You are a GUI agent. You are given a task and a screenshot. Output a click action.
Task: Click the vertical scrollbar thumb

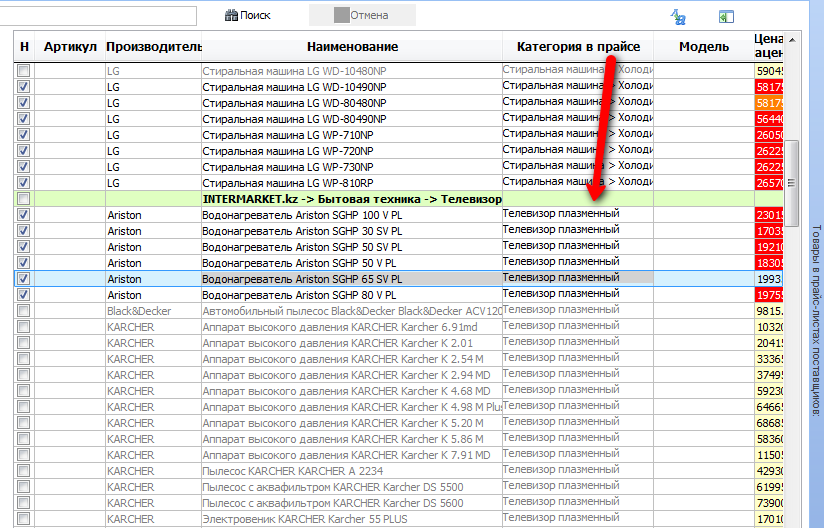coord(791,183)
